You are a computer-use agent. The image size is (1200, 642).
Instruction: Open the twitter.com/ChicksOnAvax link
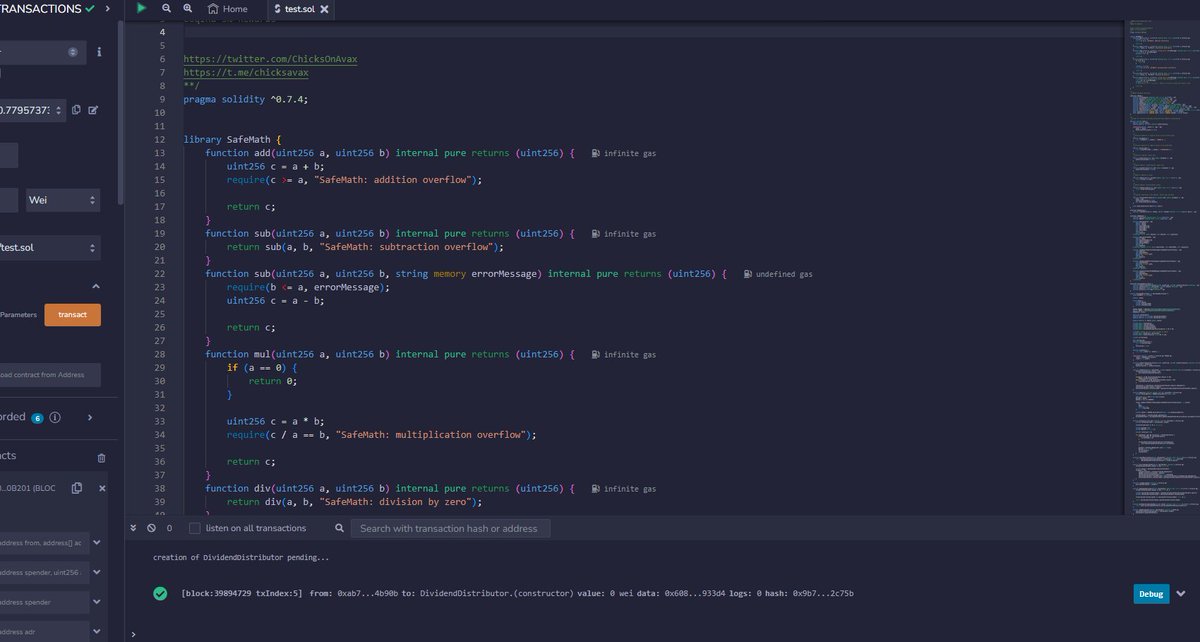(270, 59)
